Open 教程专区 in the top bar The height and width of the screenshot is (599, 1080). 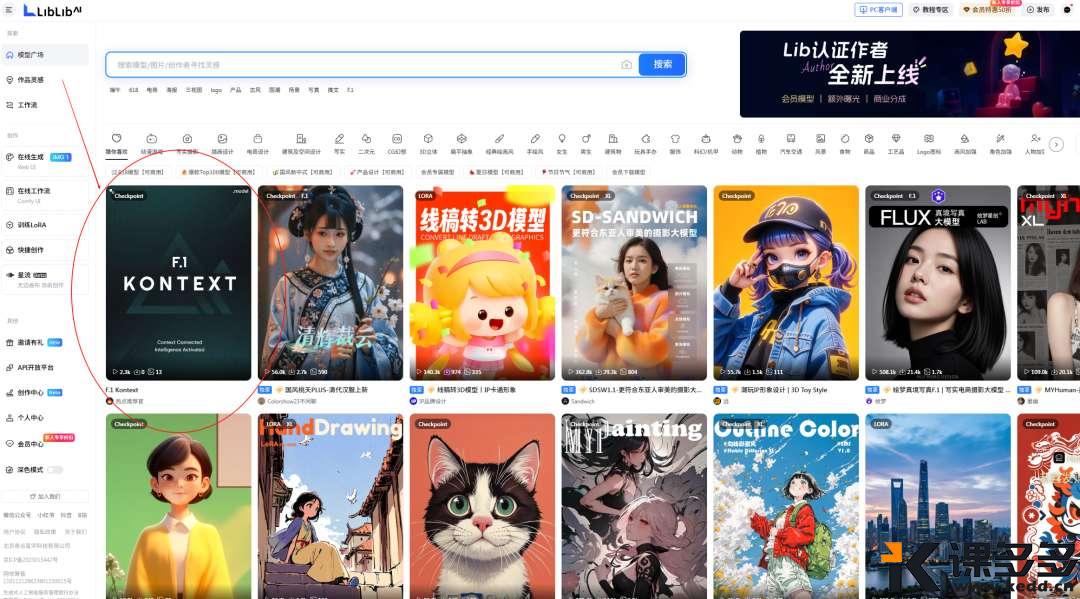point(931,10)
